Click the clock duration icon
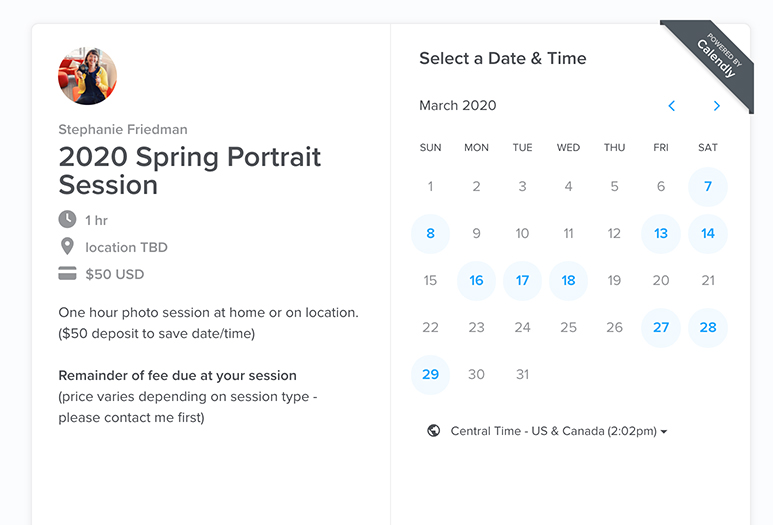This screenshot has height=525, width=773. point(67,219)
